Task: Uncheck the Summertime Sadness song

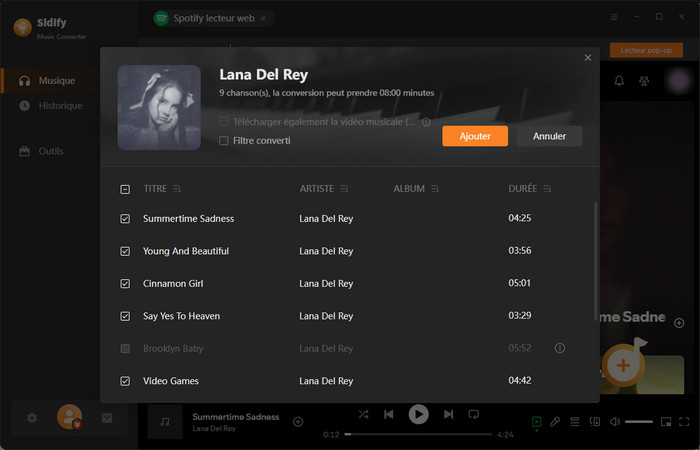Action: (x=125, y=218)
